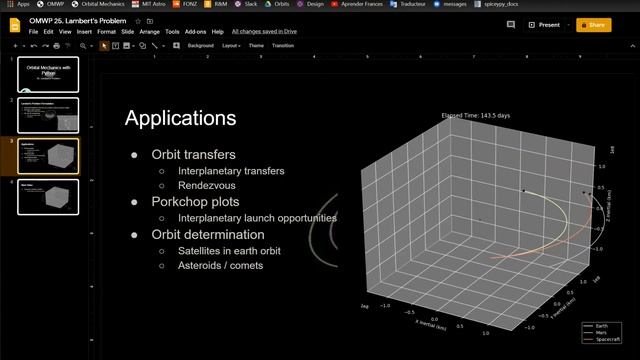This screenshot has width=640, height=360.
Task: Click the Transition button
Action: click(283, 46)
